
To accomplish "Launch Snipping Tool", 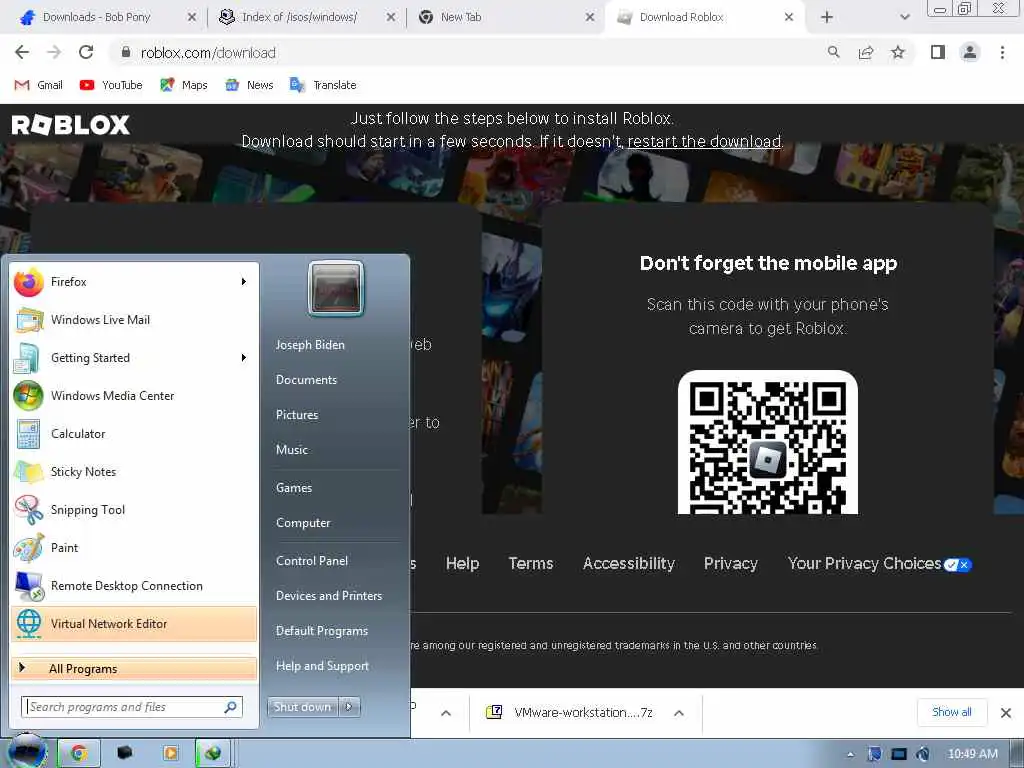I will (x=134, y=509).
